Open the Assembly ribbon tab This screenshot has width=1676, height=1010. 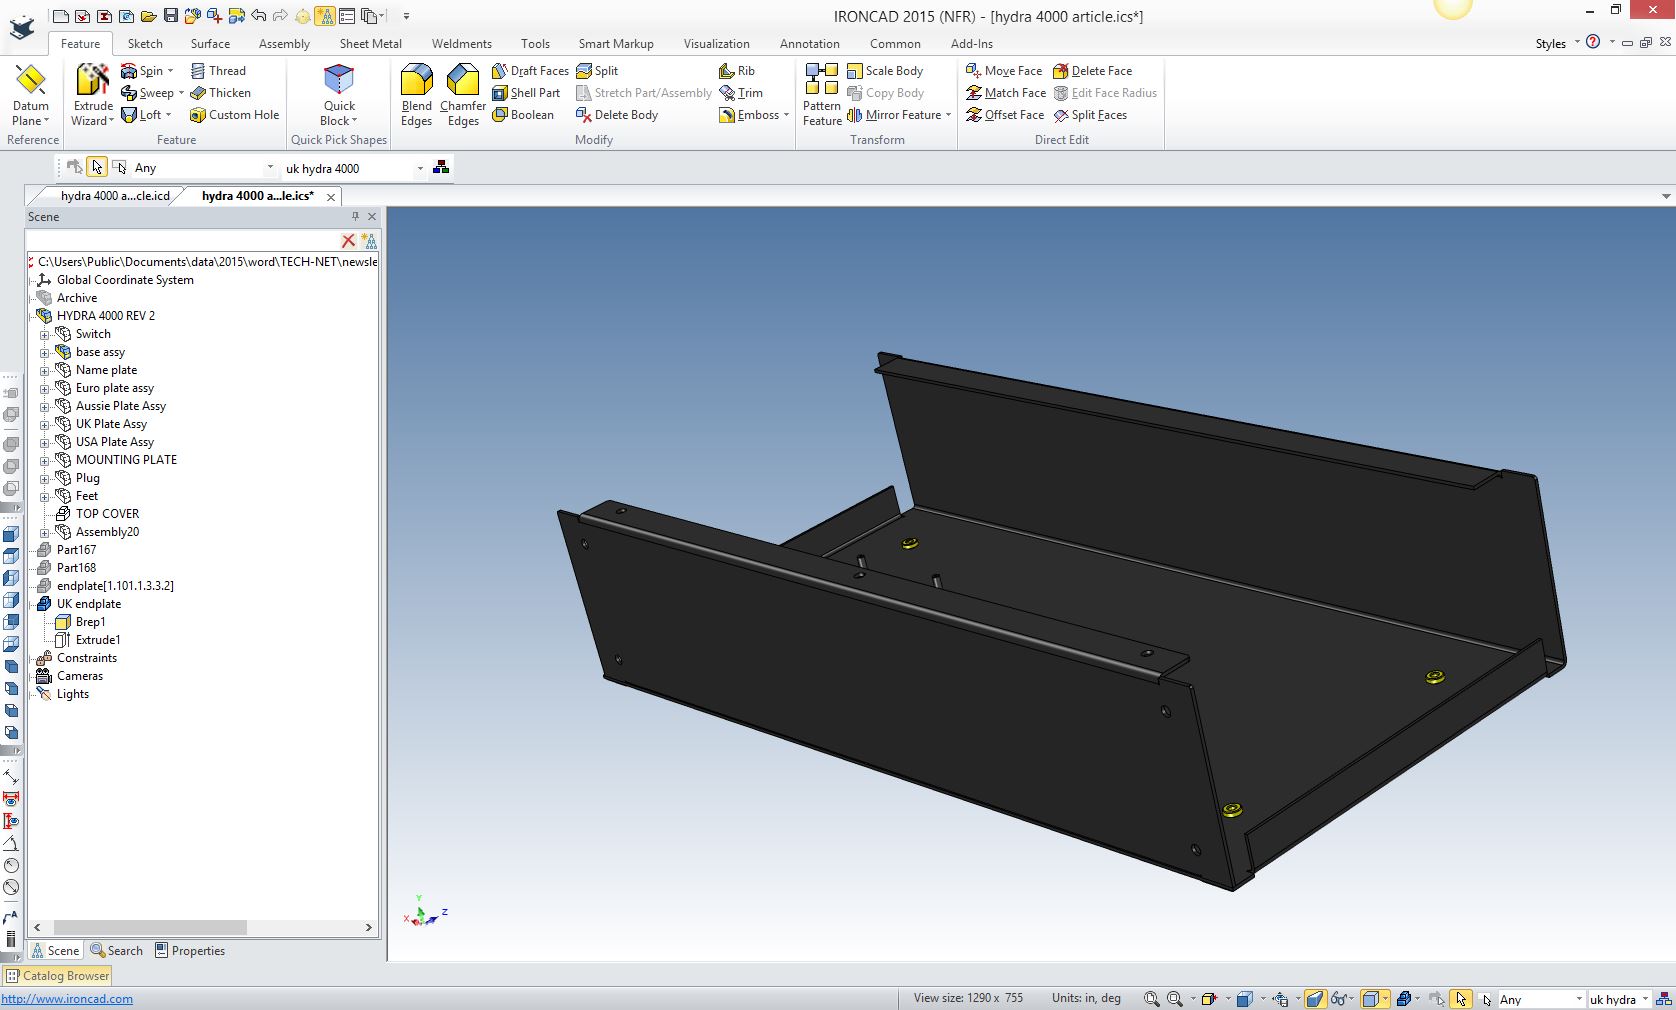(284, 44)
